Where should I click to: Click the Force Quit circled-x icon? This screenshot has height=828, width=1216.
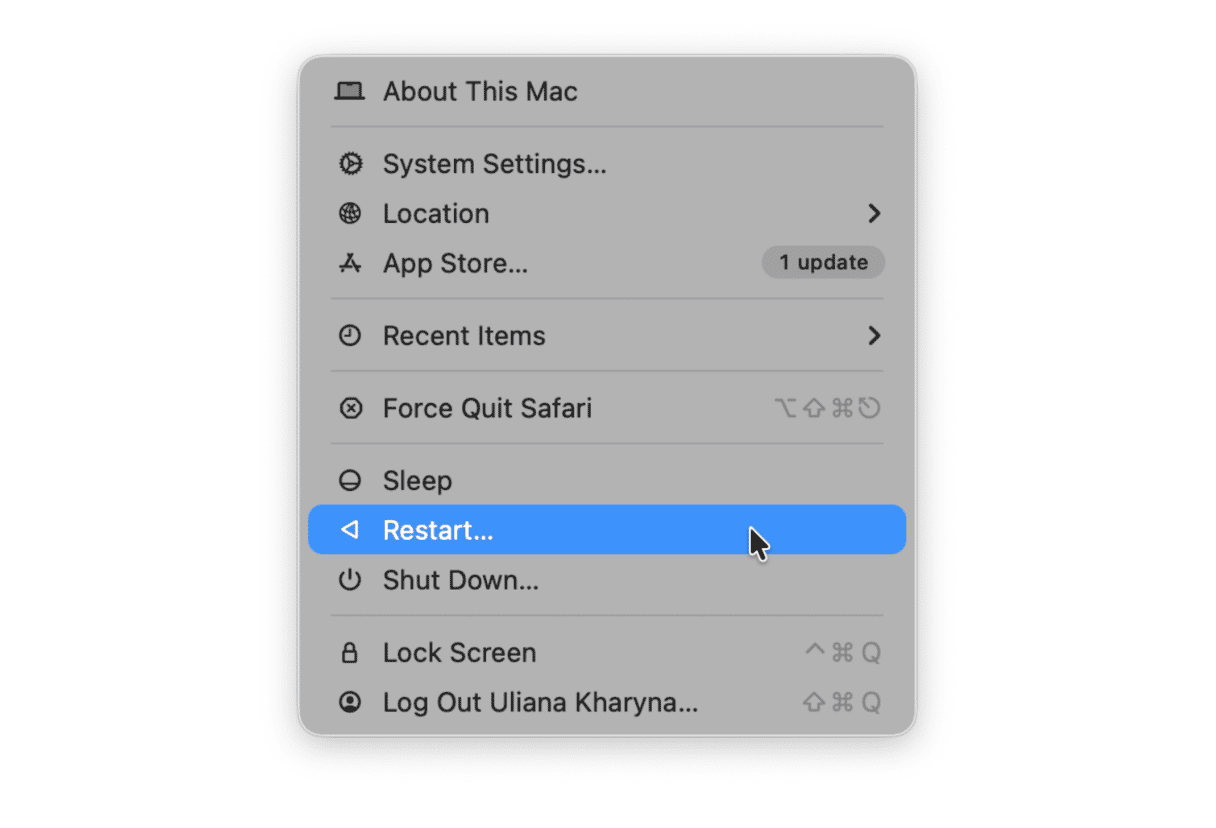350,407
